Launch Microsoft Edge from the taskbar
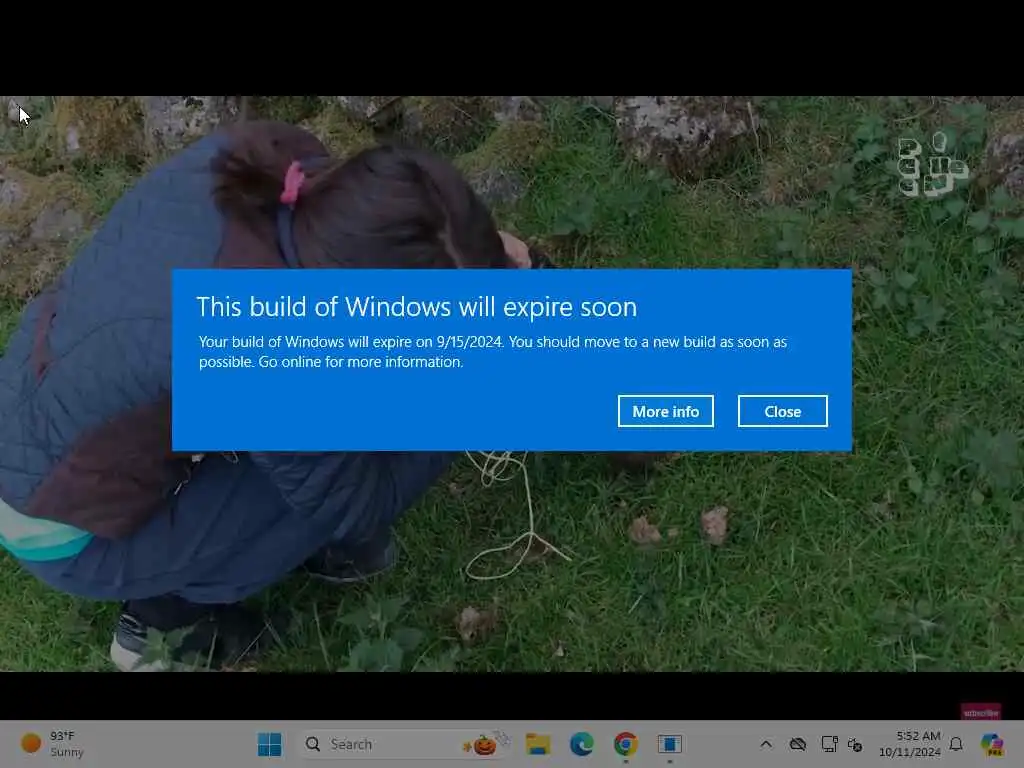 click(581, 744)
